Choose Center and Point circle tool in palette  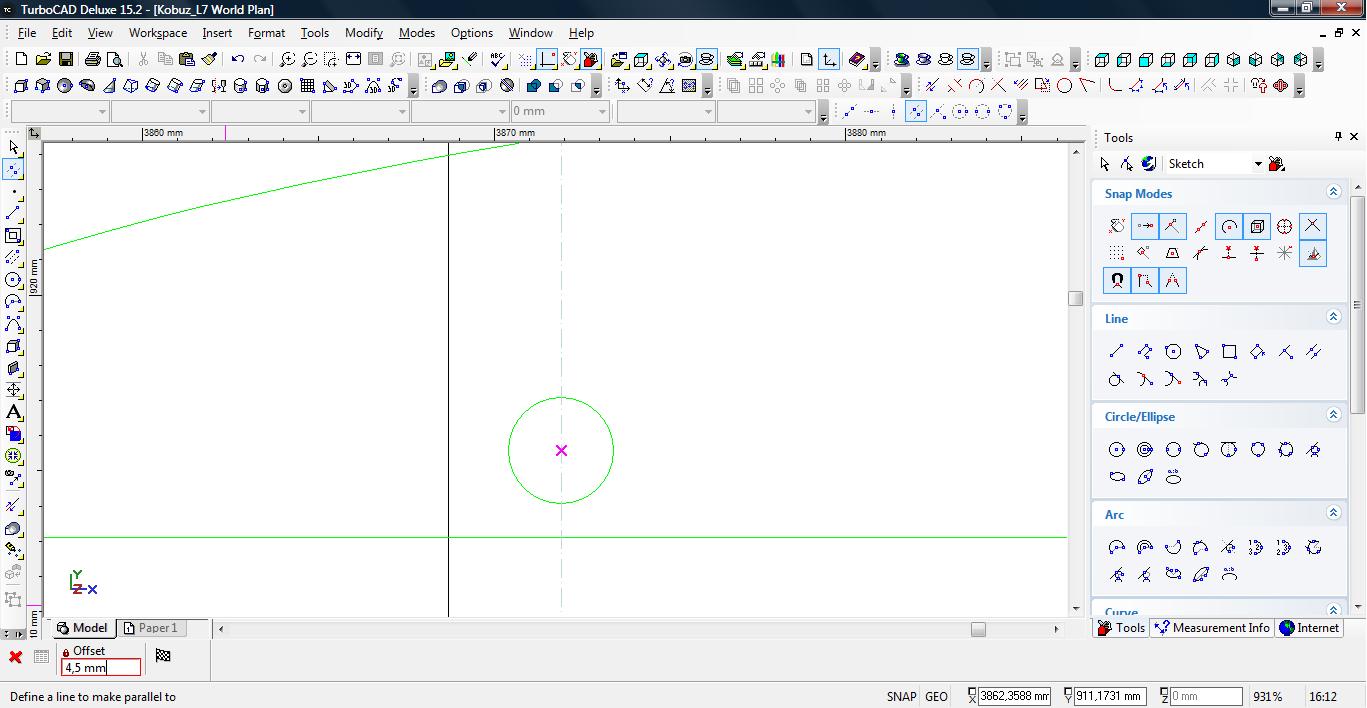coord(1117,449)
